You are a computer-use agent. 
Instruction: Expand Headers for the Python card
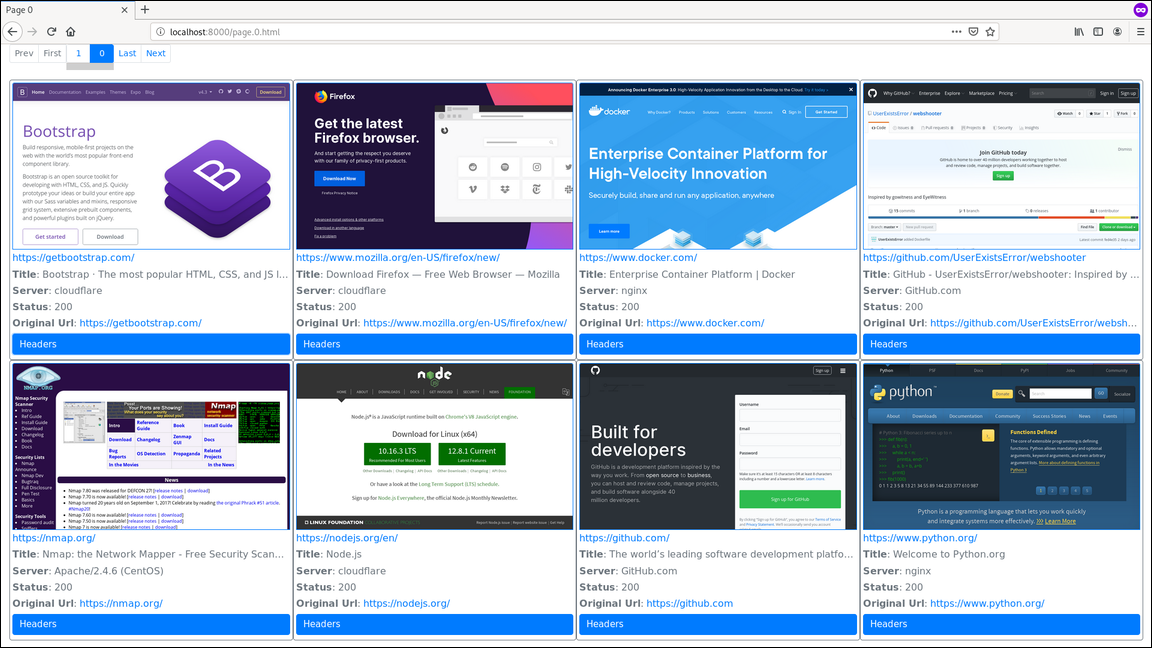(x=1001, y=624)
